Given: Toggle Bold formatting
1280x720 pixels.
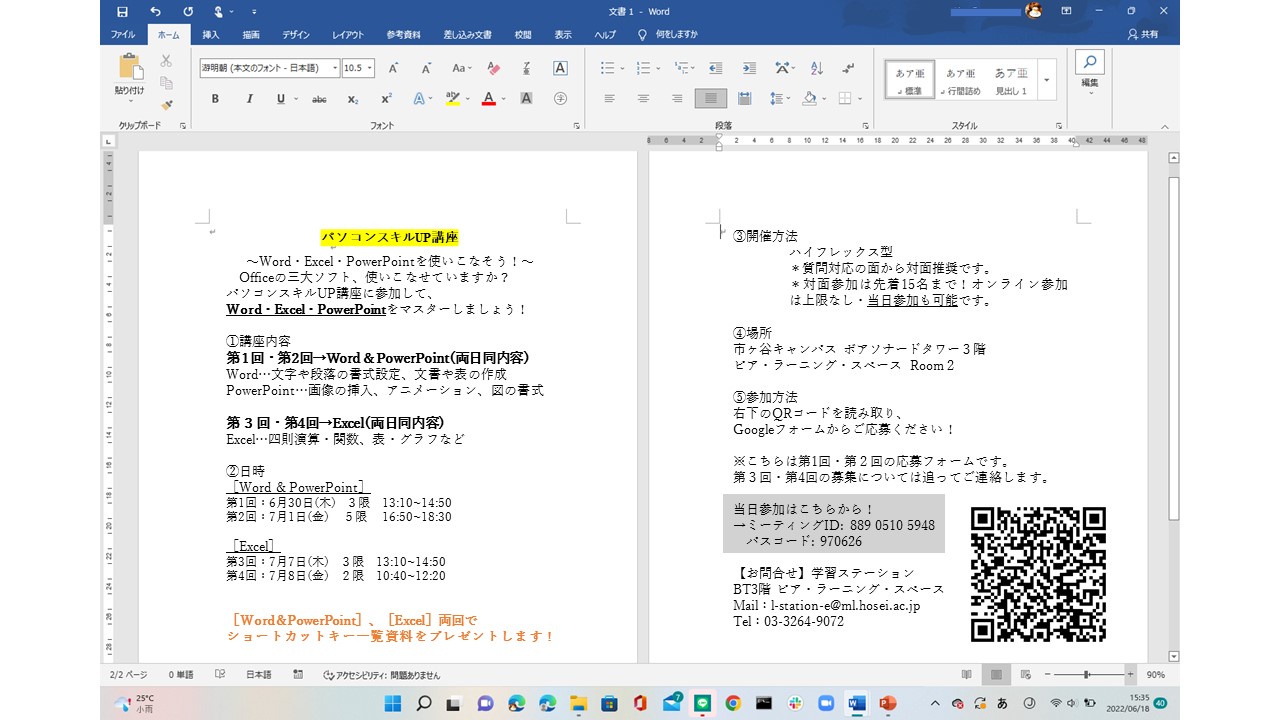Looking at the screenshot, I should (215, 99).
